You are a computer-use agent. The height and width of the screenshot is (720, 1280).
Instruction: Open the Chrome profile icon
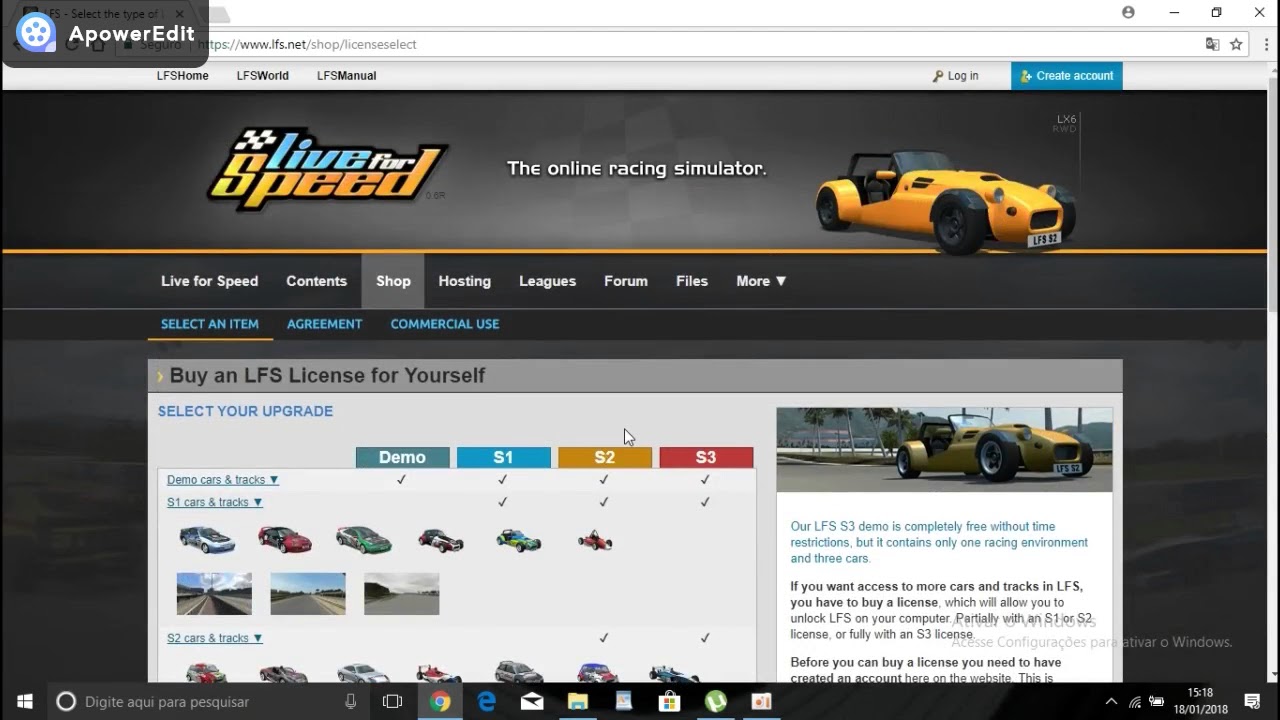coord(1128,13)
